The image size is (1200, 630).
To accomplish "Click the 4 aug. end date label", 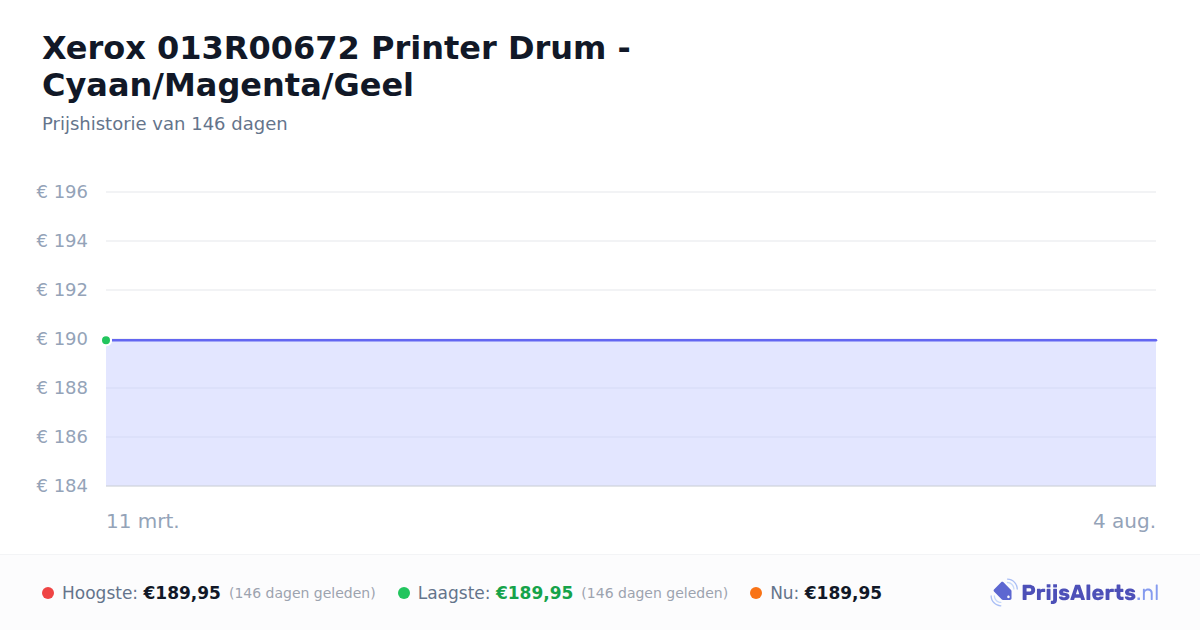I will coord(1124,521).
